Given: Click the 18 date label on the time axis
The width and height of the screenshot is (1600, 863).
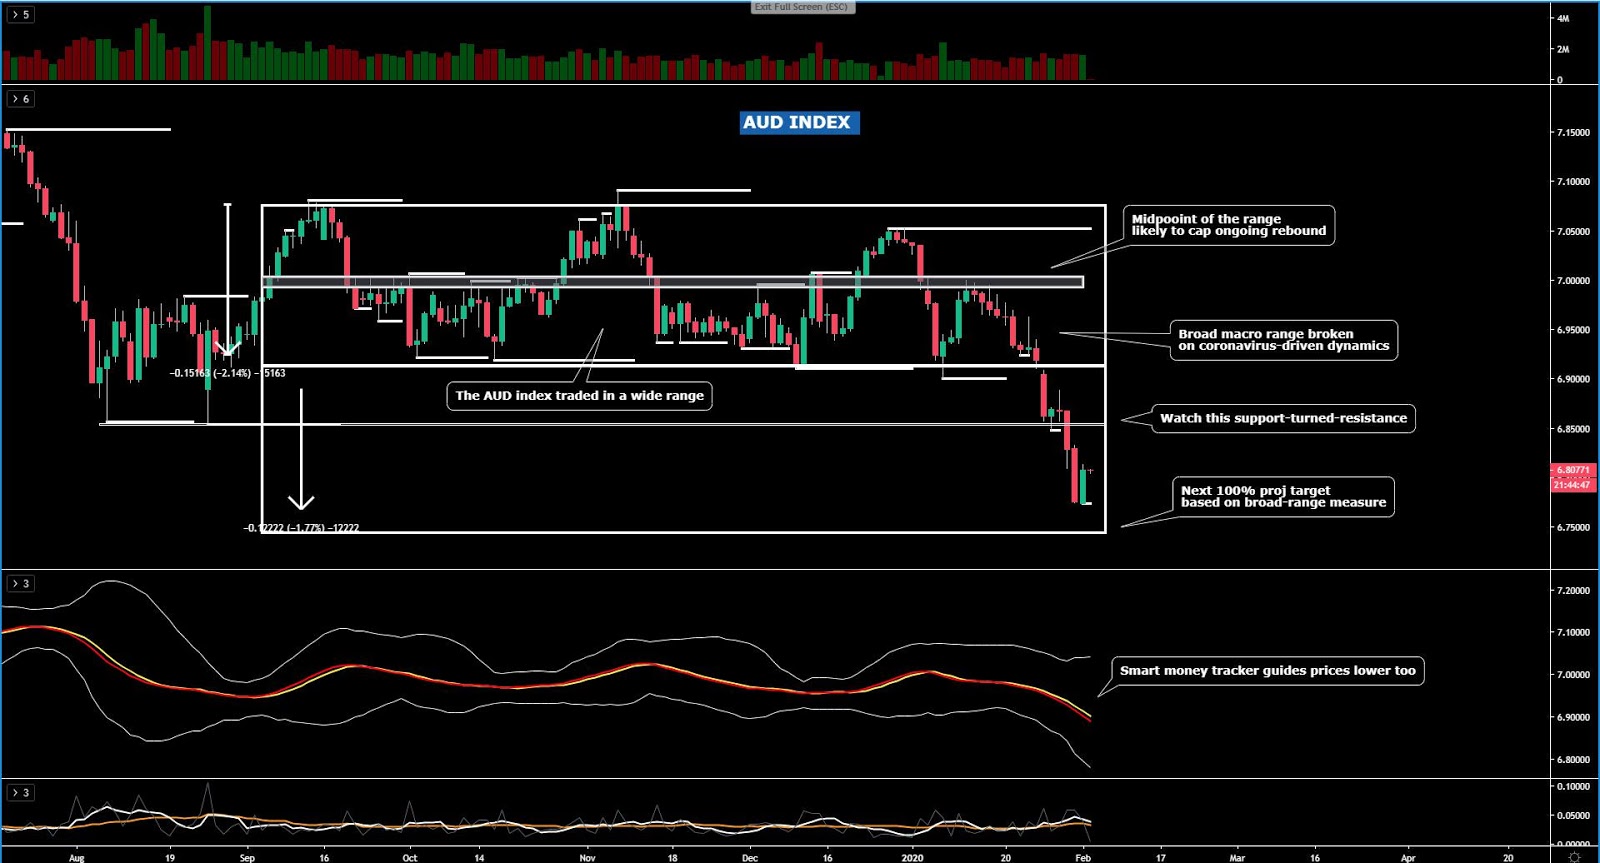Looking at the screenshot, I should (672, 858).
